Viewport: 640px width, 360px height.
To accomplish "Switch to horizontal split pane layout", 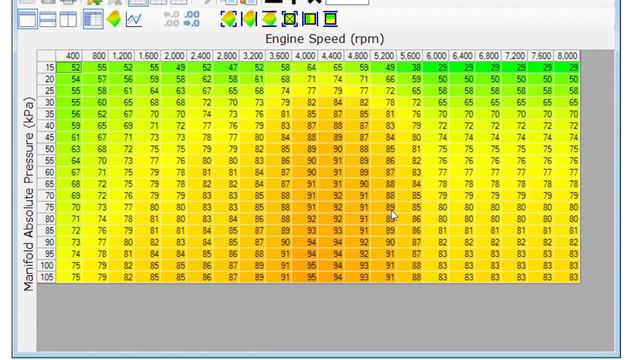I will [x=48, y=19].
